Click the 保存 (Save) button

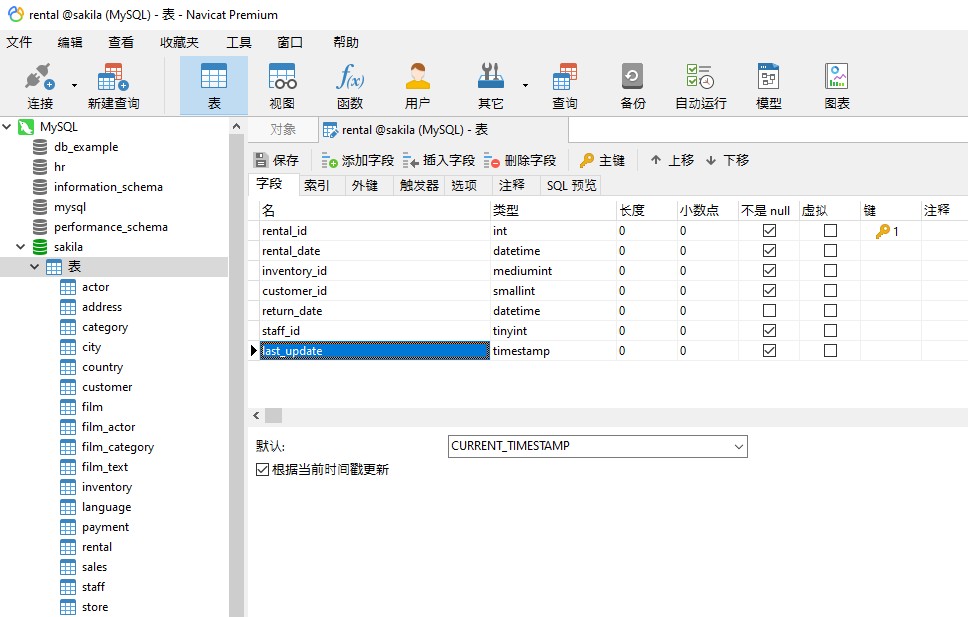[277, 161]
